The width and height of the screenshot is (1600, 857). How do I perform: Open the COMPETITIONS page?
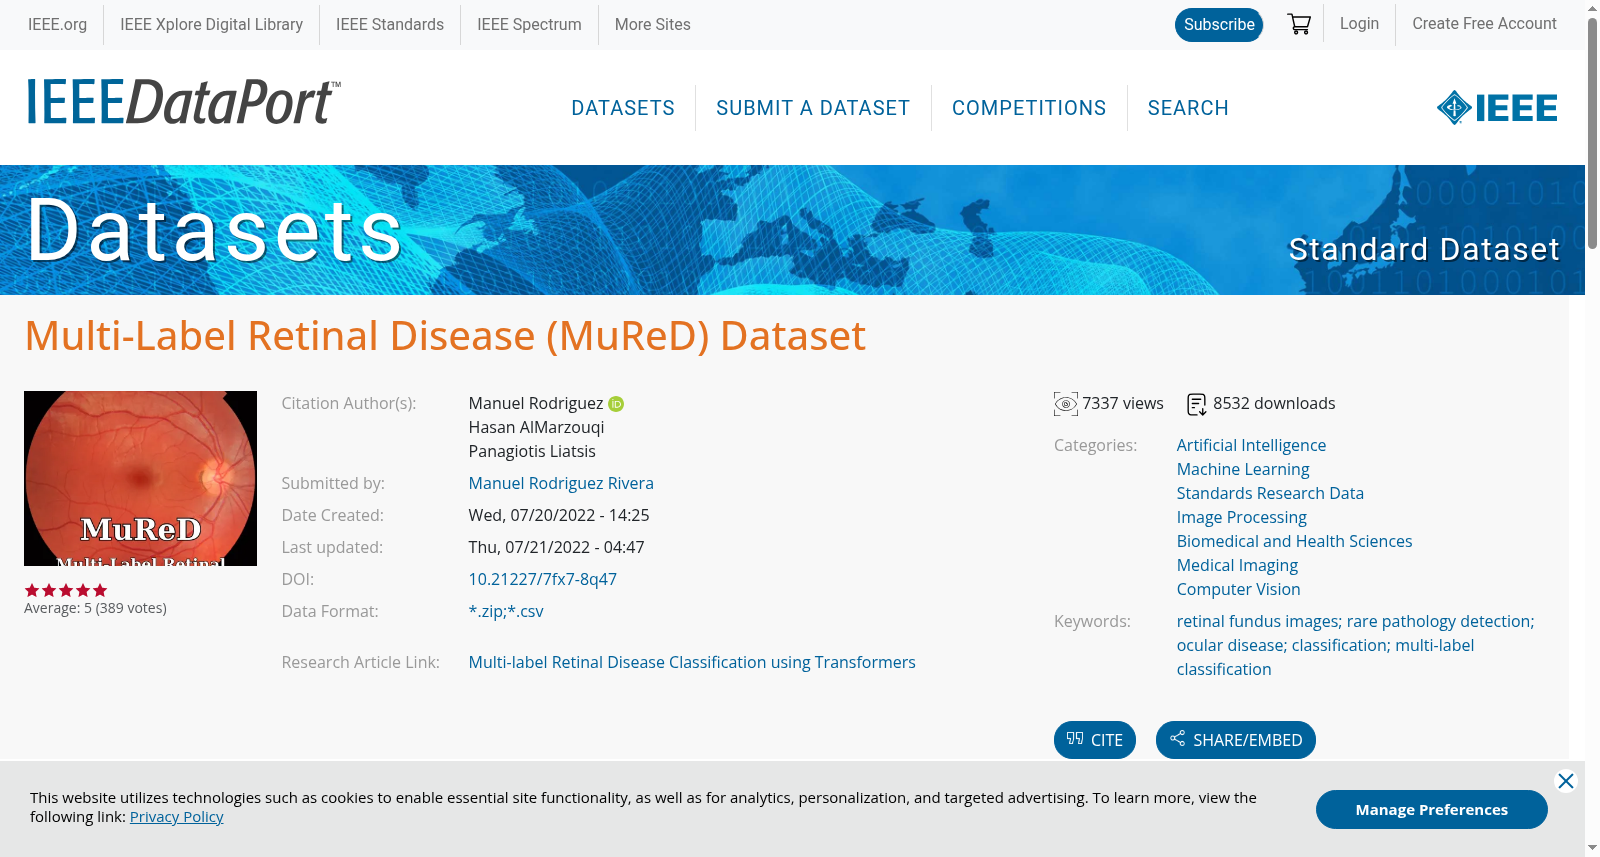[x=1029, y=108]
